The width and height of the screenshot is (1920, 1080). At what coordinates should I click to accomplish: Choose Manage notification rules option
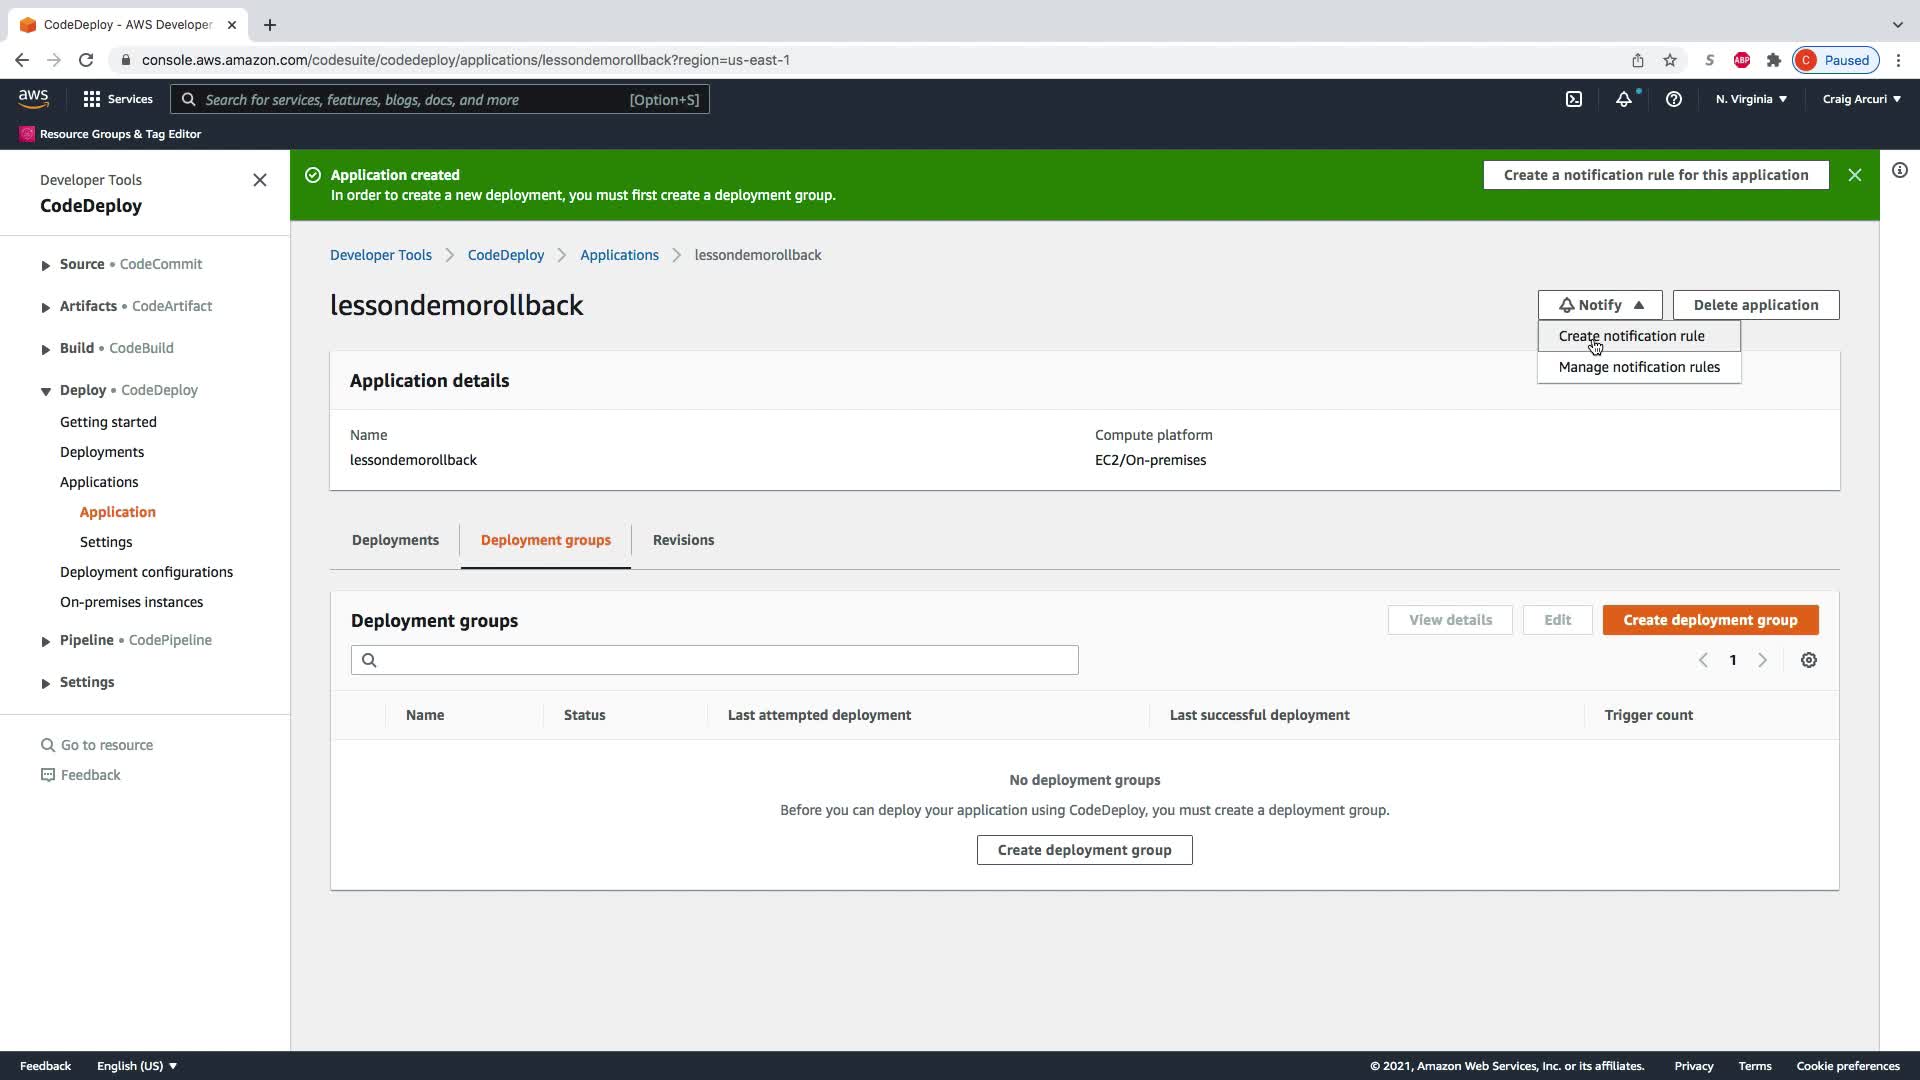(1638, 367)
